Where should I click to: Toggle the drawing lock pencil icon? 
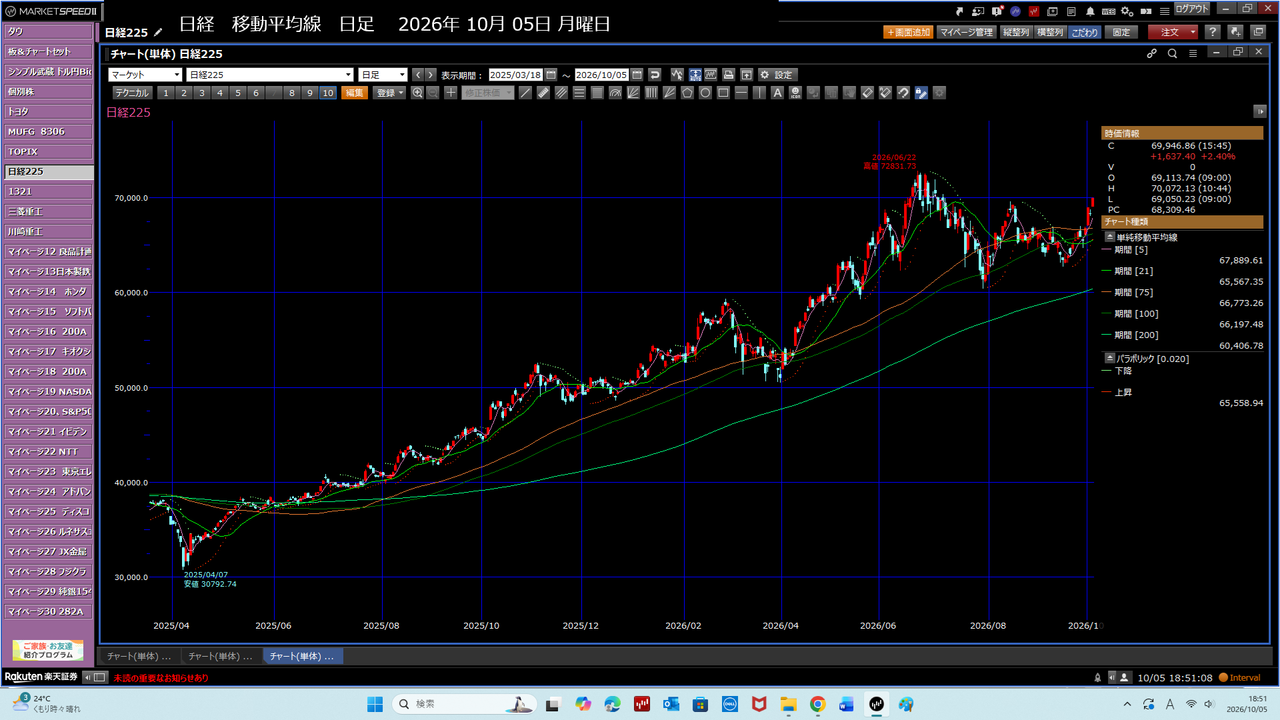click(x=921, y=93)
